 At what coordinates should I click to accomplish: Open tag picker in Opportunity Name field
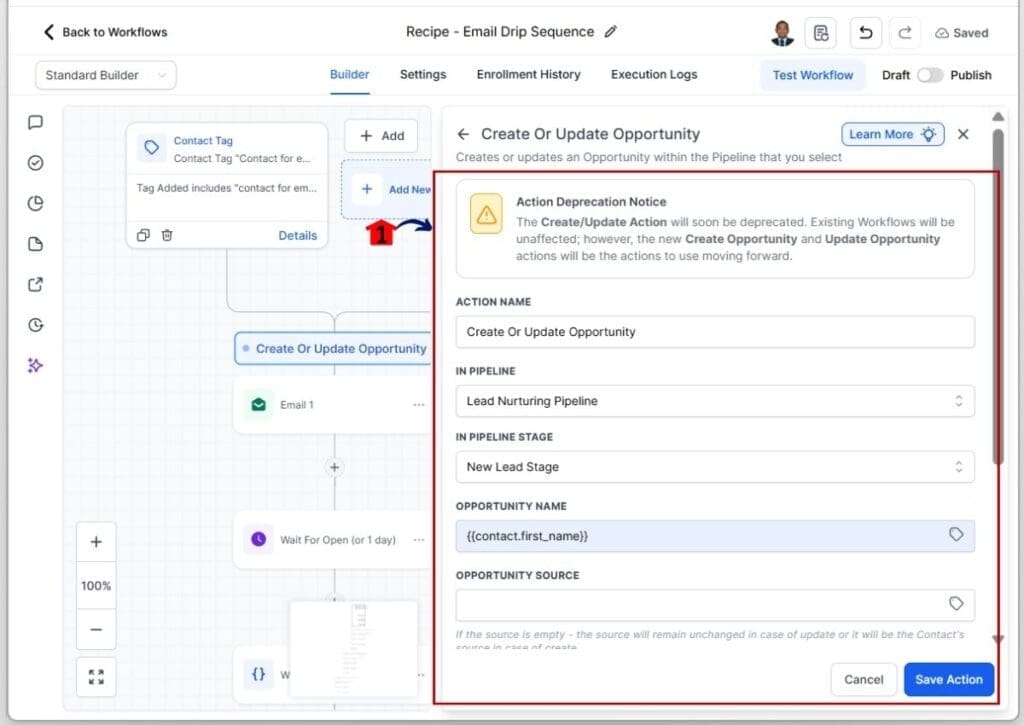(955, 535)
